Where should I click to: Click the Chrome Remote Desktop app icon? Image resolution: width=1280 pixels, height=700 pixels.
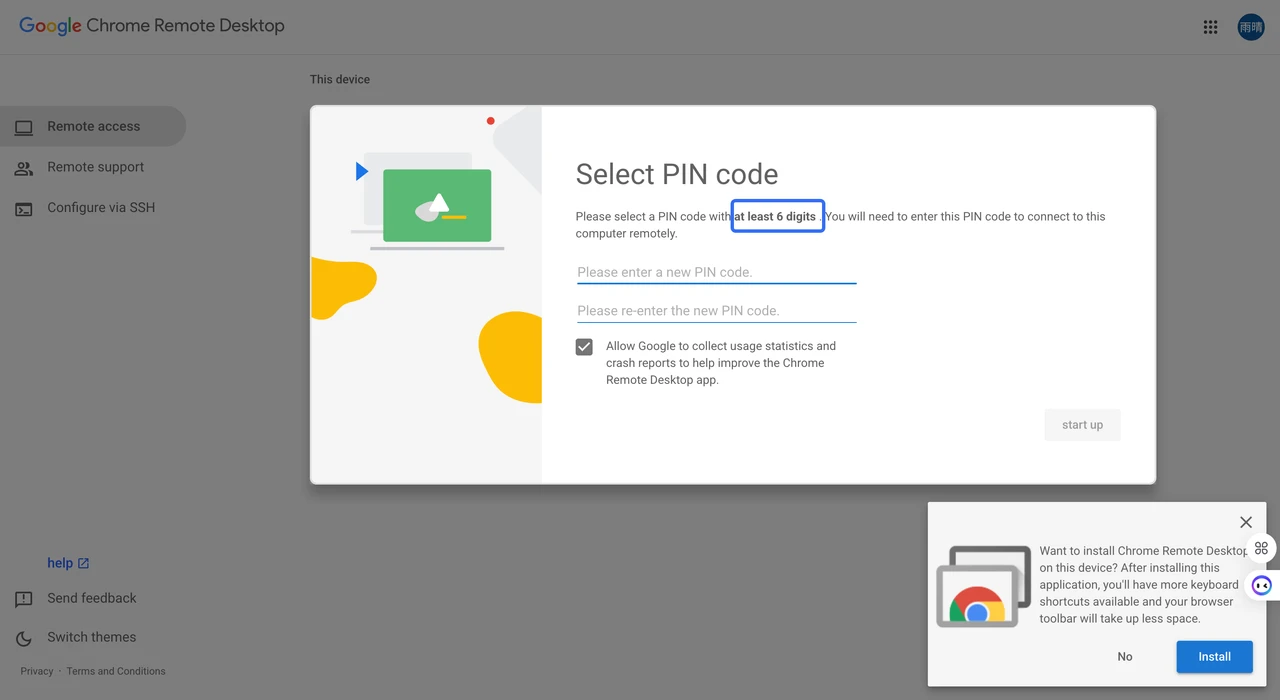(983, 587)
